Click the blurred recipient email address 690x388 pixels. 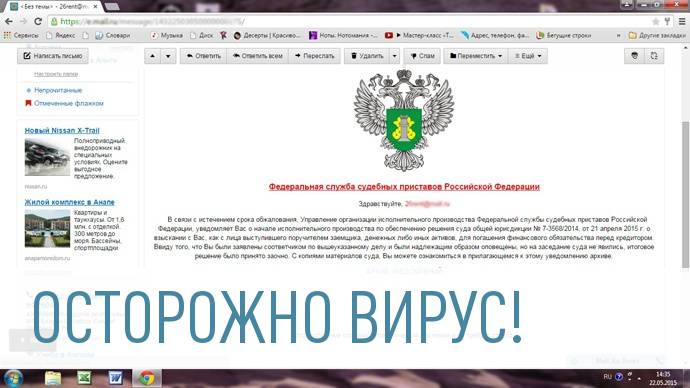pos(427,204)
